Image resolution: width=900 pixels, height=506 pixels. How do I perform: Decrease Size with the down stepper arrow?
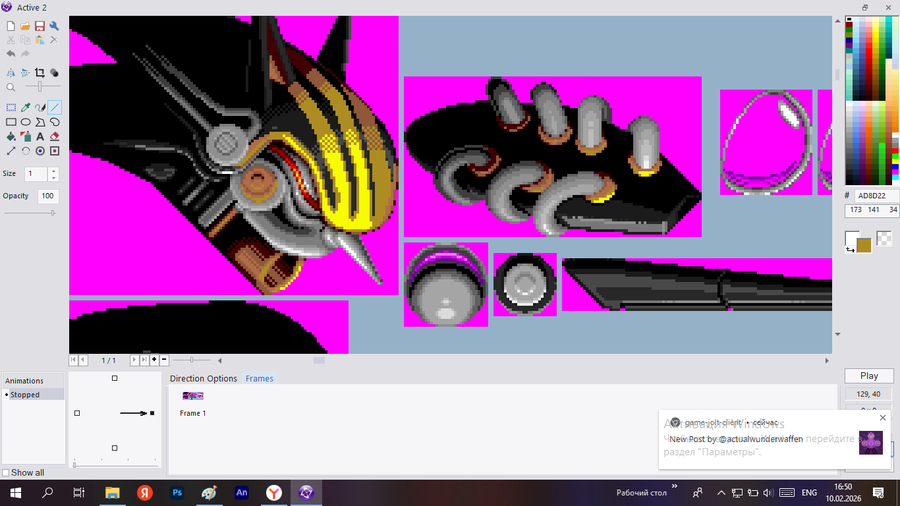53,177
